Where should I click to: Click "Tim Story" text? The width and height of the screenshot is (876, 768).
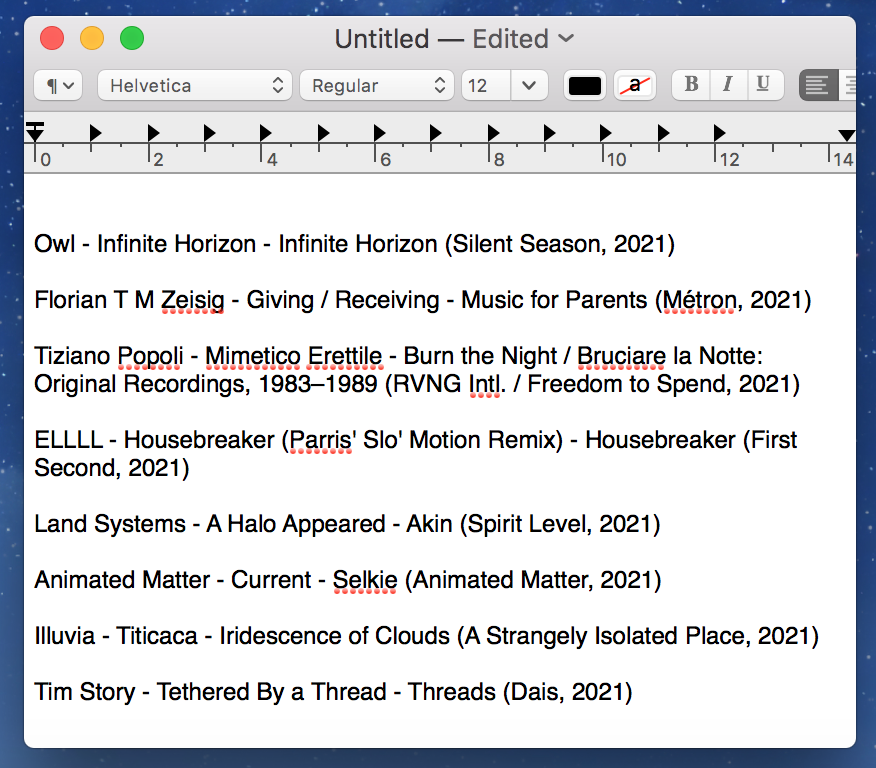click(x=85, y=692)
